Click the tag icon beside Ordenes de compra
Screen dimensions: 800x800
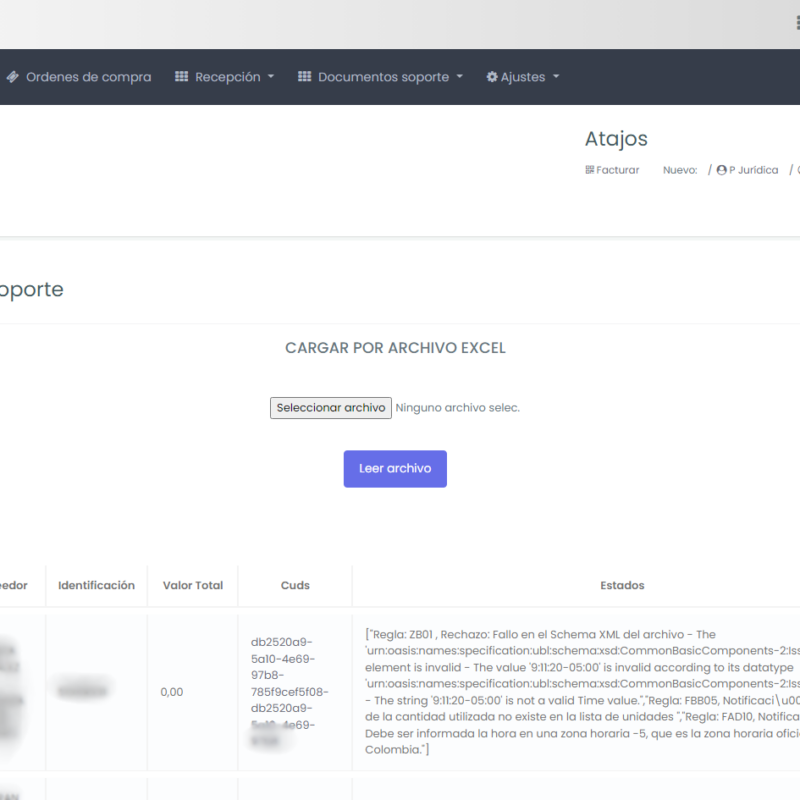click(12, 77)
